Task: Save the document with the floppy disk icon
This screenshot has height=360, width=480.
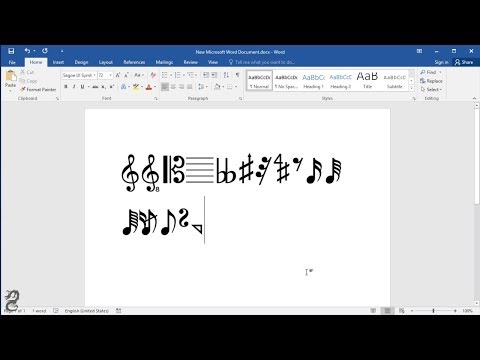Action: click(11, 51)
